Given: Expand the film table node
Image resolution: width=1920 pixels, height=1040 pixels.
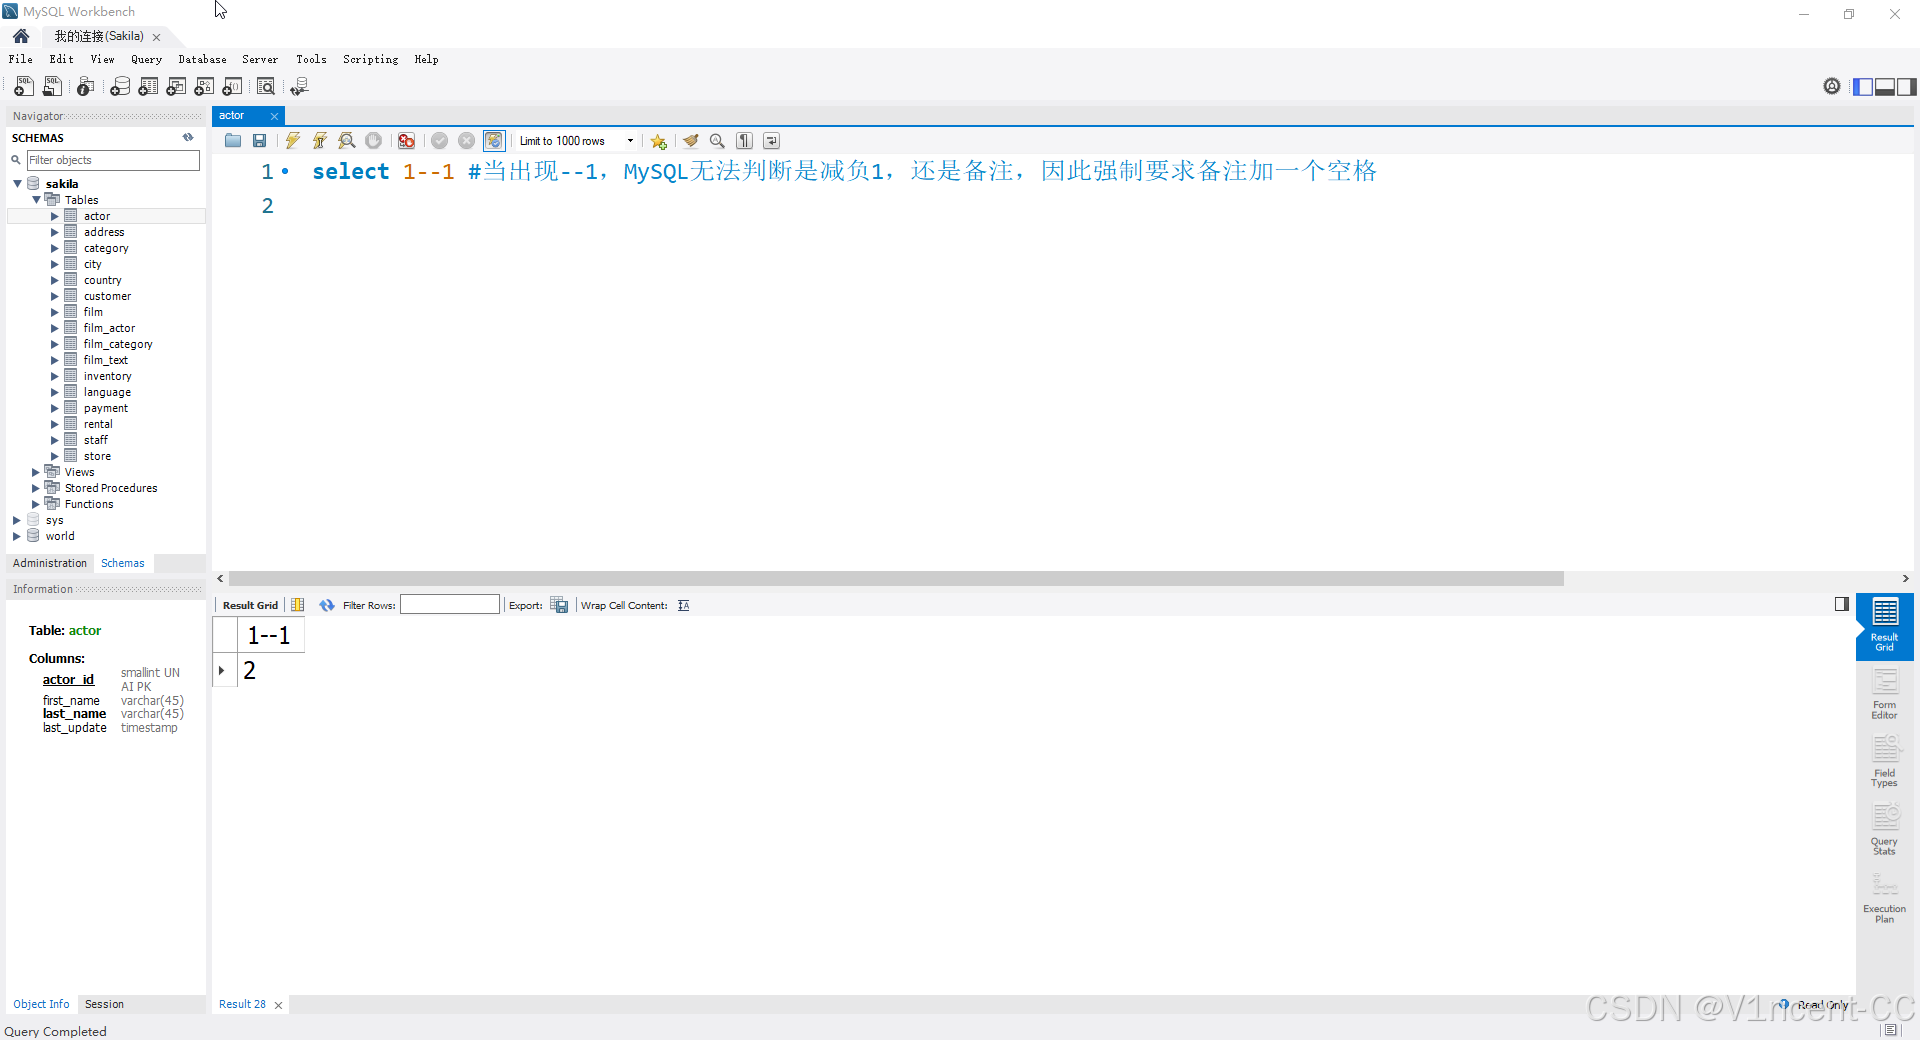Looking at the screenshot, I should (55, 312).
